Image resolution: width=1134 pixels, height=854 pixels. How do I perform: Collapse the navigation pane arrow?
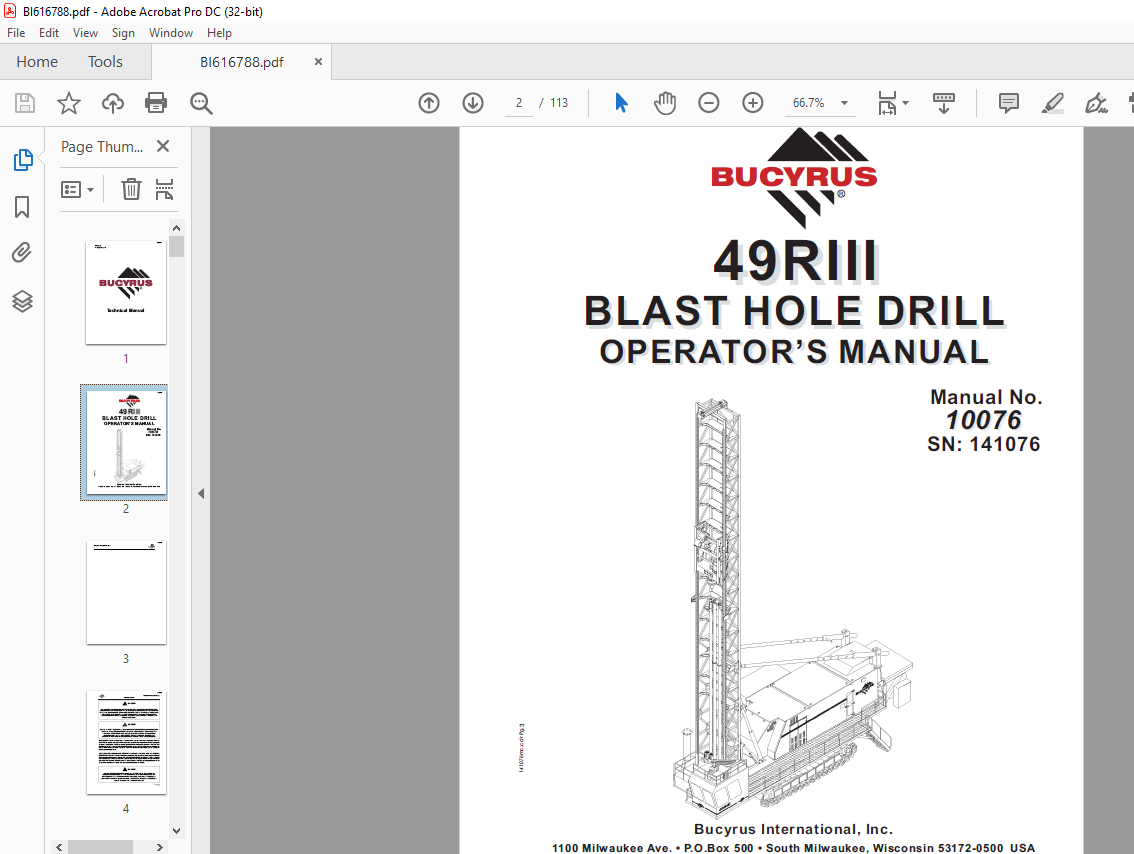tap(201, 494)
